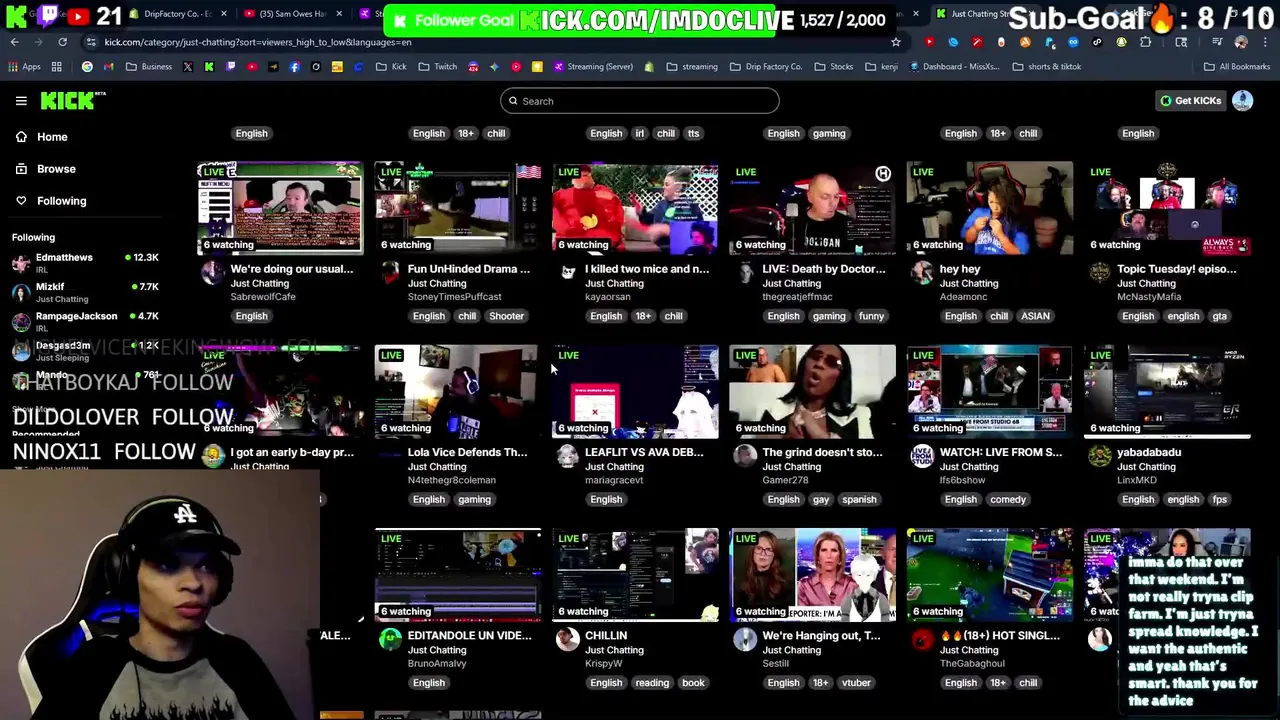Open the Chrome three-dot menu

click(1264, 42)
